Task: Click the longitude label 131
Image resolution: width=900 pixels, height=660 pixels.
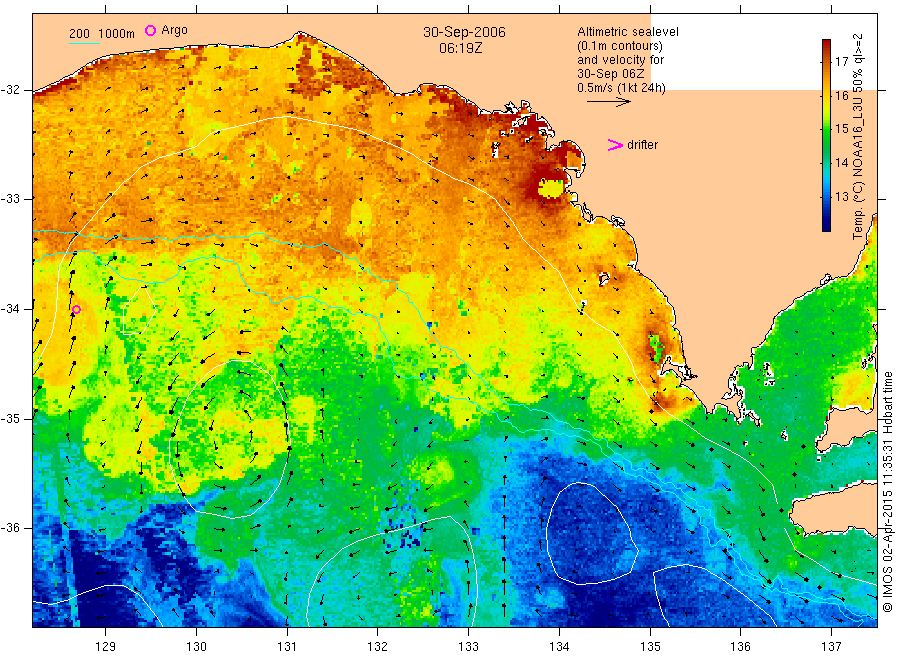Action: pos(287,647)
